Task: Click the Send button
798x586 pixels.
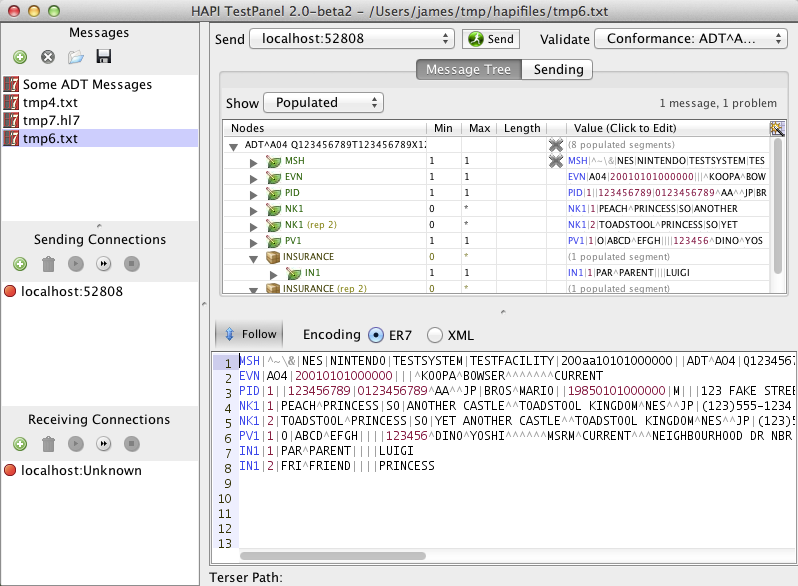Action: pos(490,39)
